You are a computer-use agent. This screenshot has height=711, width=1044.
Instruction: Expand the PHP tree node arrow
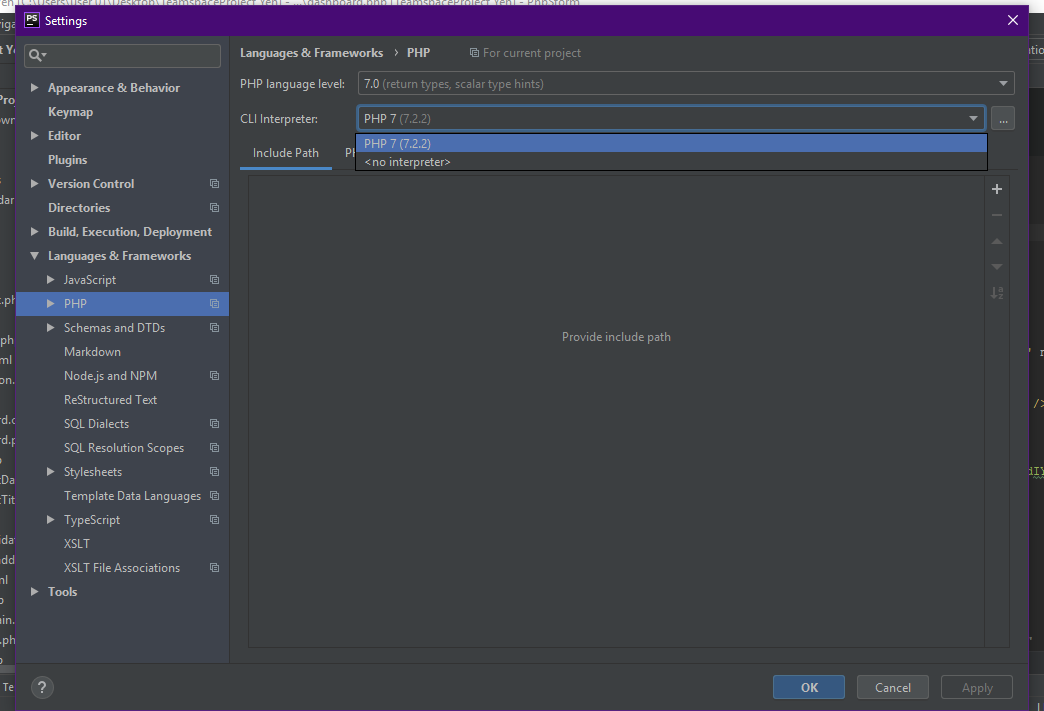pyautogui.click(x=51, y=304)
